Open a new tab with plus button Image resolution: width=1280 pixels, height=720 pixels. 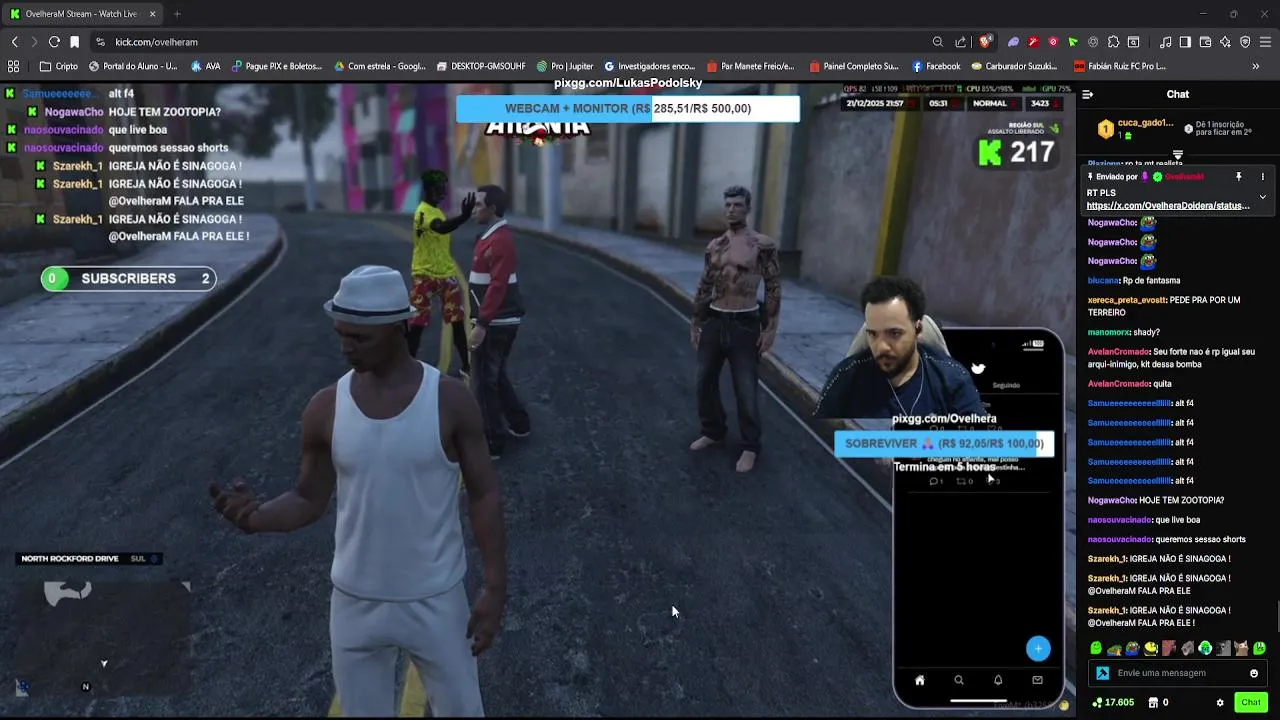click(177, 14)
